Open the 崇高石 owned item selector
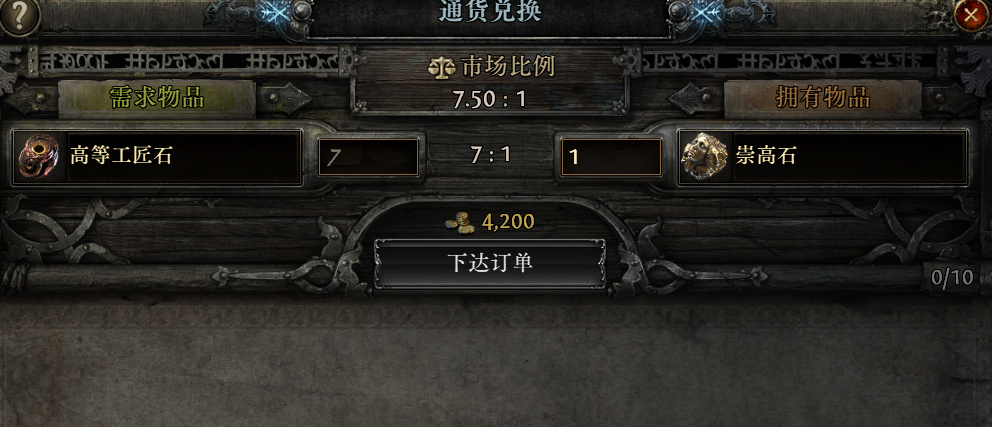Viewport: 992px width, 427px height. point(822,158)
